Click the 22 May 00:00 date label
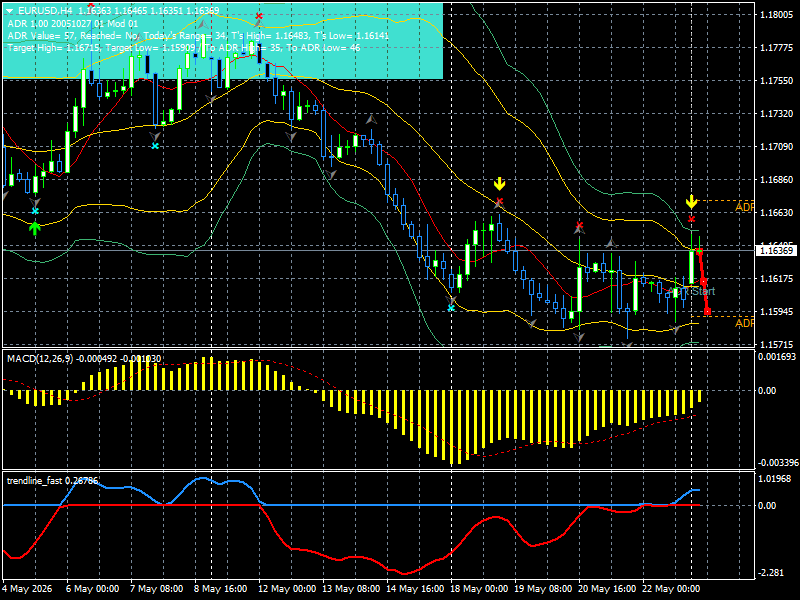 pos(671,589)
